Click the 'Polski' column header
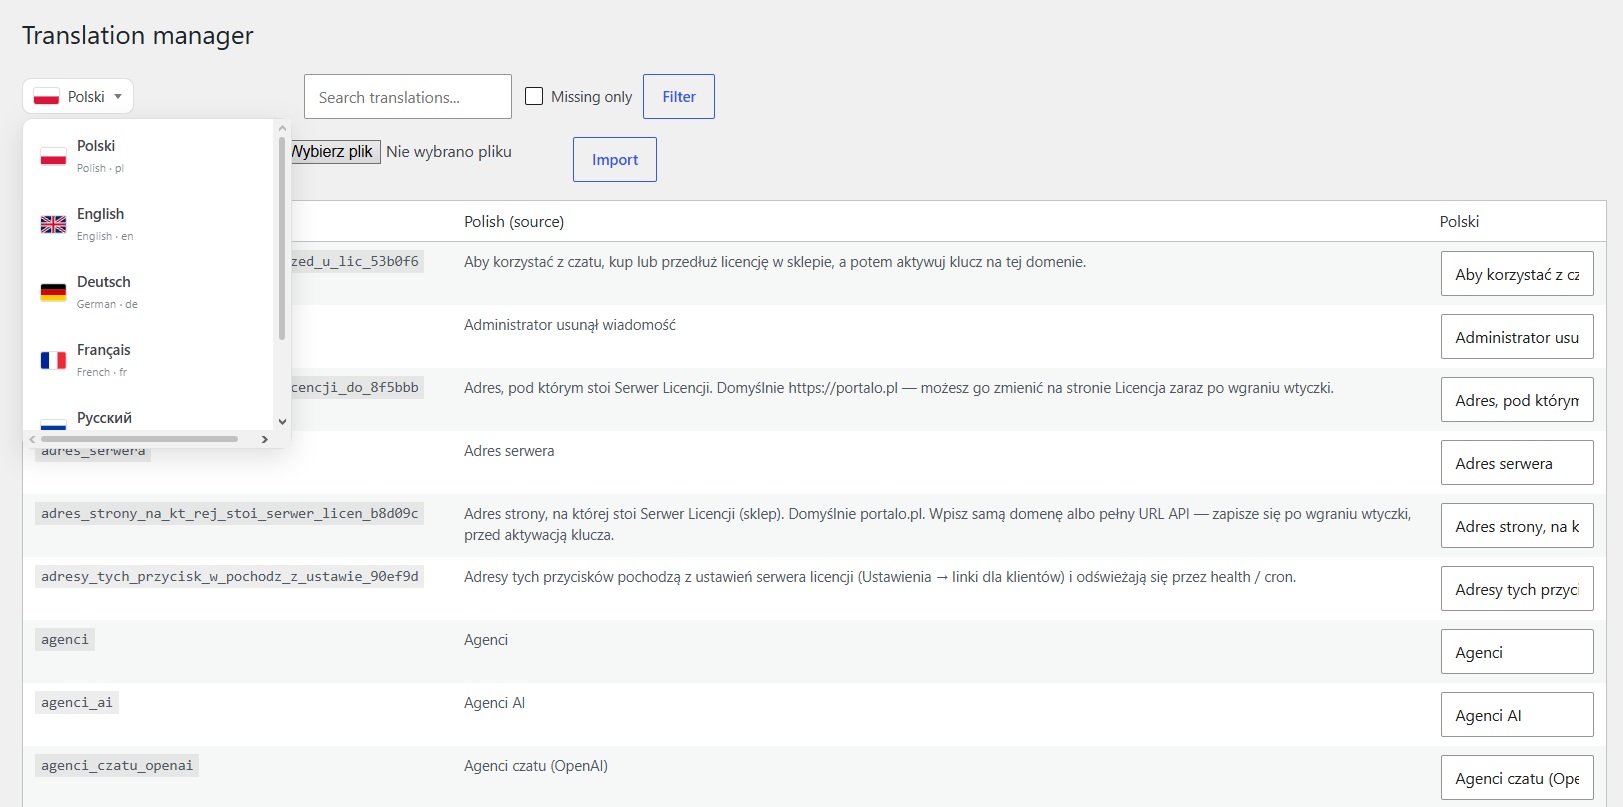Viewport: 1623px width, 807px height. (1459, 221)
